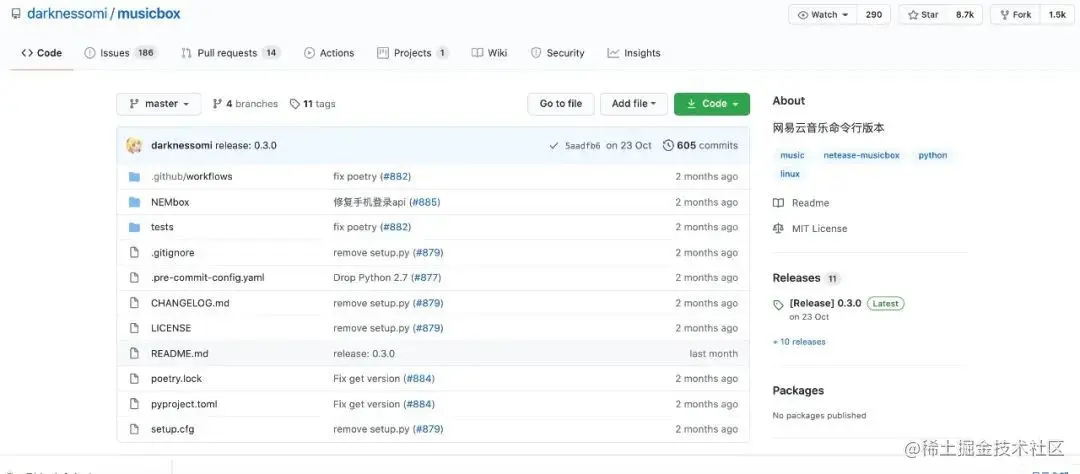Open the NEMbox folder

pos(170,203)
